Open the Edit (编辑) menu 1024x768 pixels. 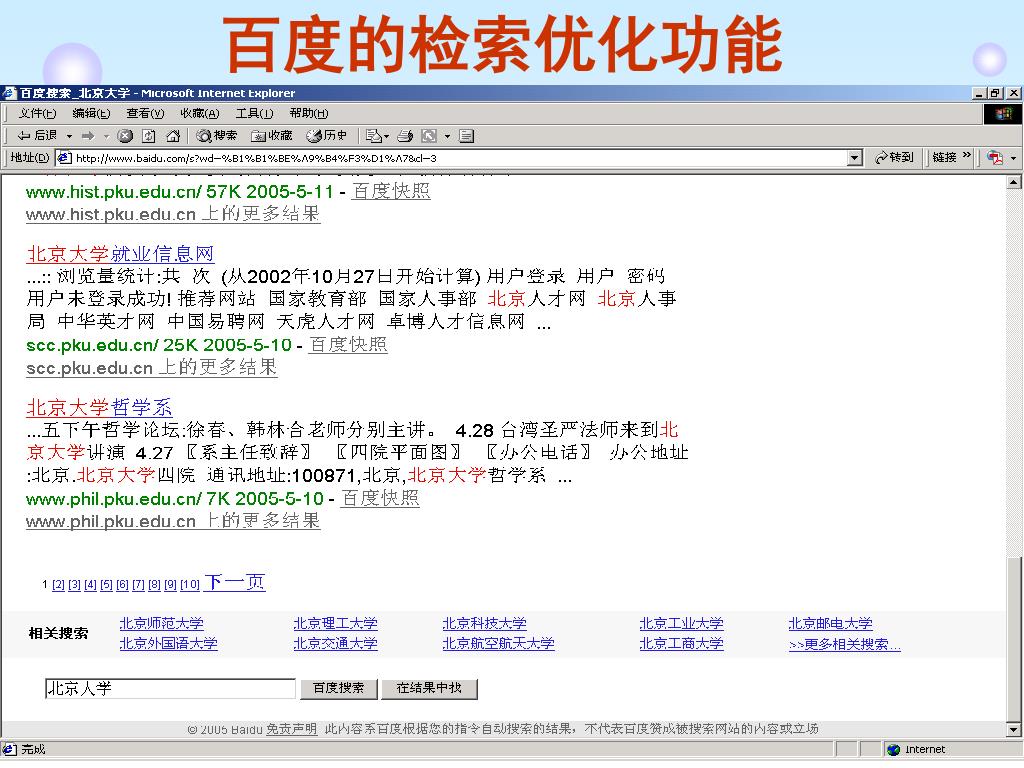[91, 114]
